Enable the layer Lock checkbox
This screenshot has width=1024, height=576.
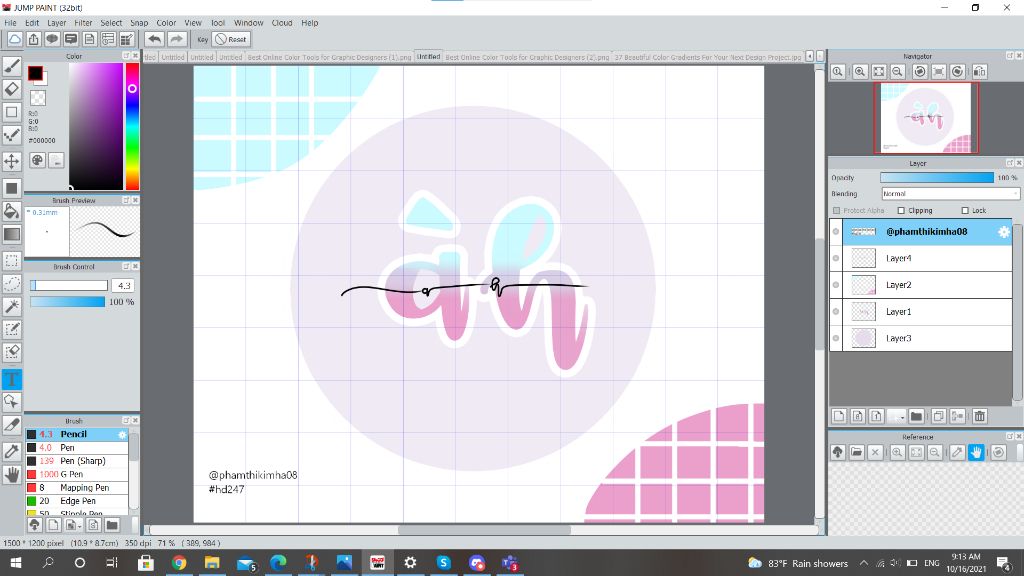pyautogui.click(x=965, y=210)
